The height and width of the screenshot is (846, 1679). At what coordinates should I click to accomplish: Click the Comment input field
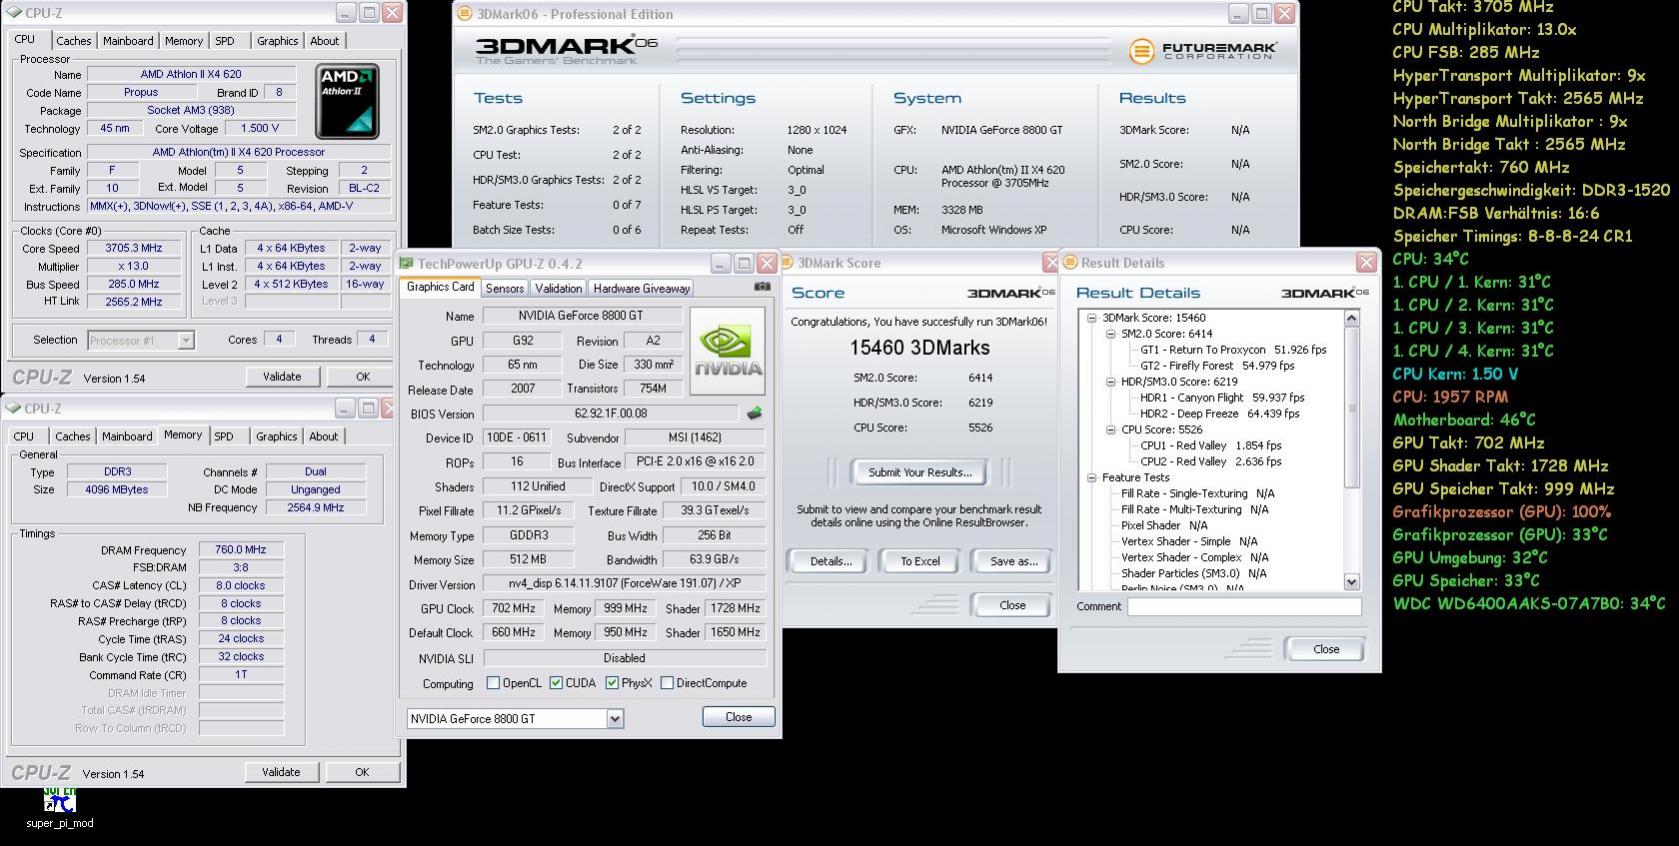(1244, 606)
